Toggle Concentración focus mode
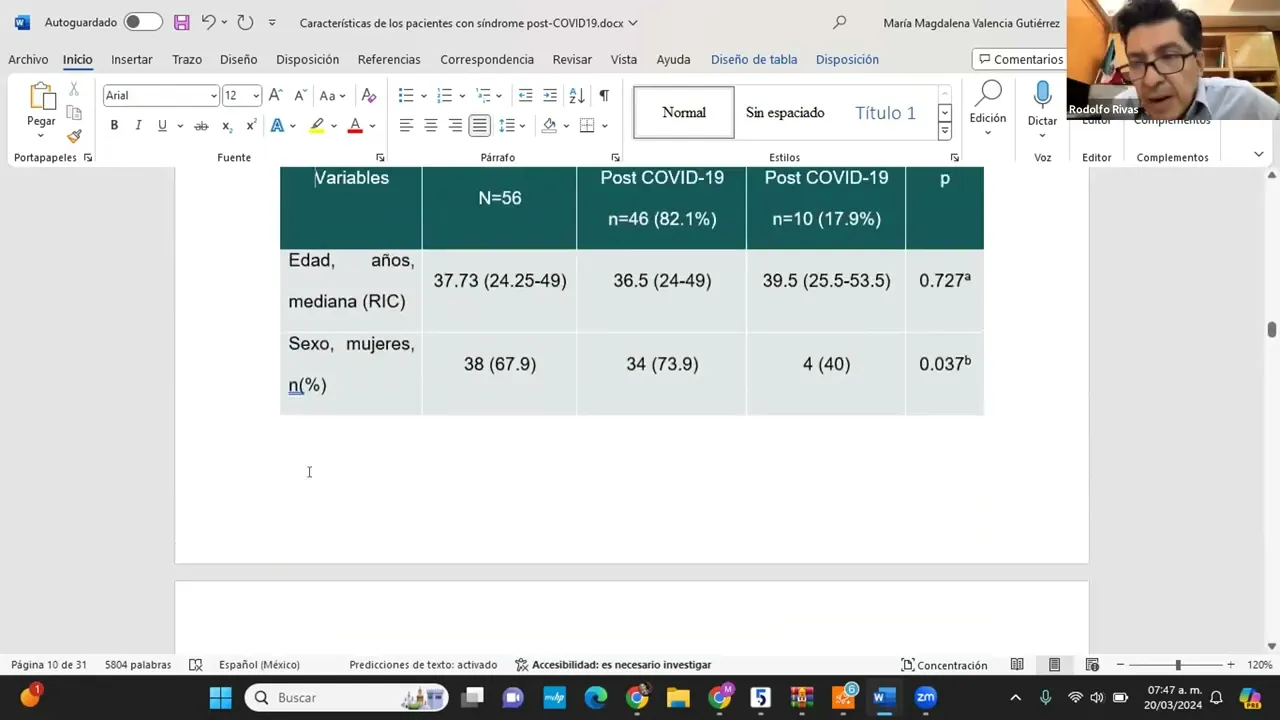Viewport: 1280px width, 720px height. pyautogui.click(x=944, y=665)
